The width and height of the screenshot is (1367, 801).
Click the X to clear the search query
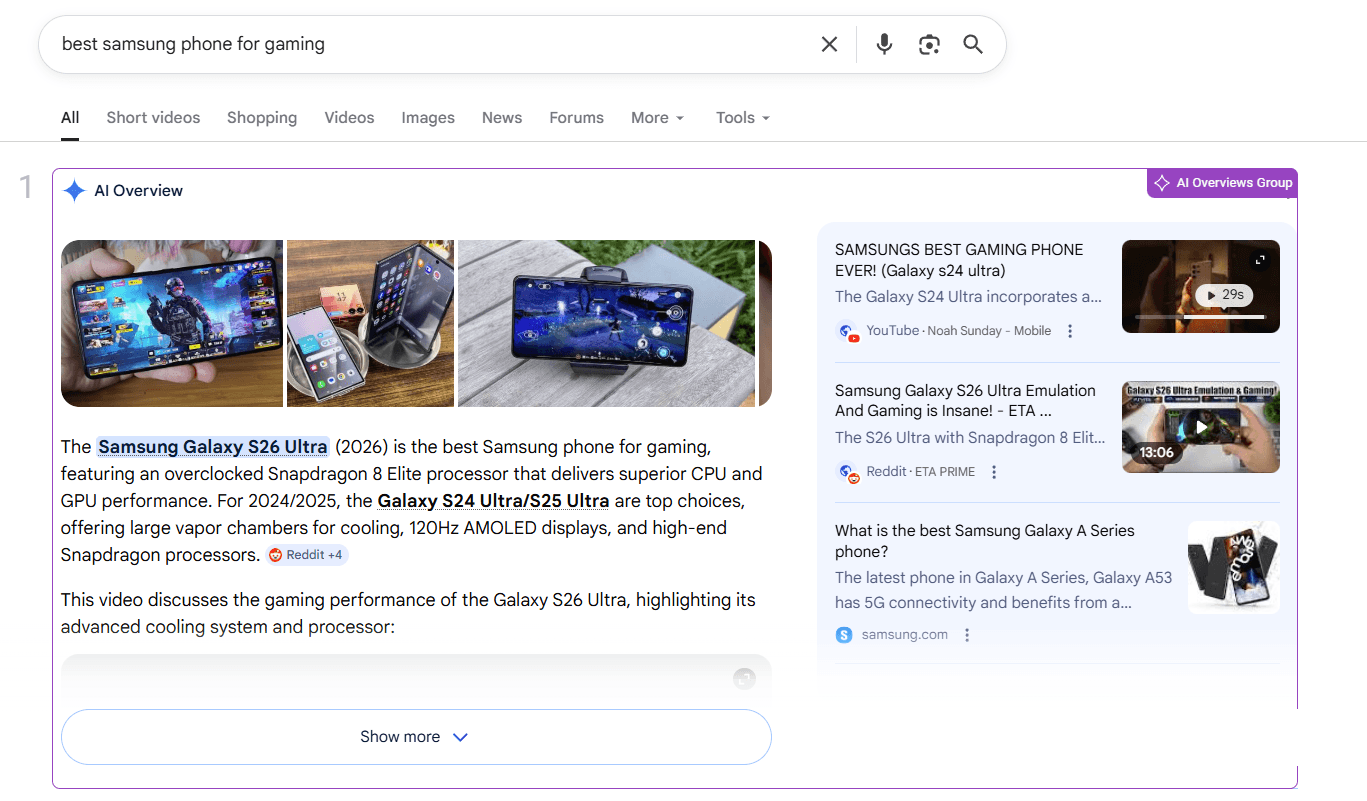click(x=829, y=44)
